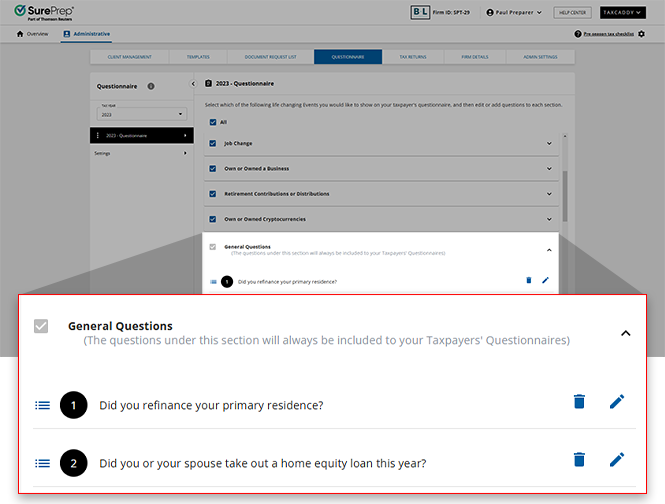
Task: Open the Tax Returns tab
Action: click(x=413, y=57)
